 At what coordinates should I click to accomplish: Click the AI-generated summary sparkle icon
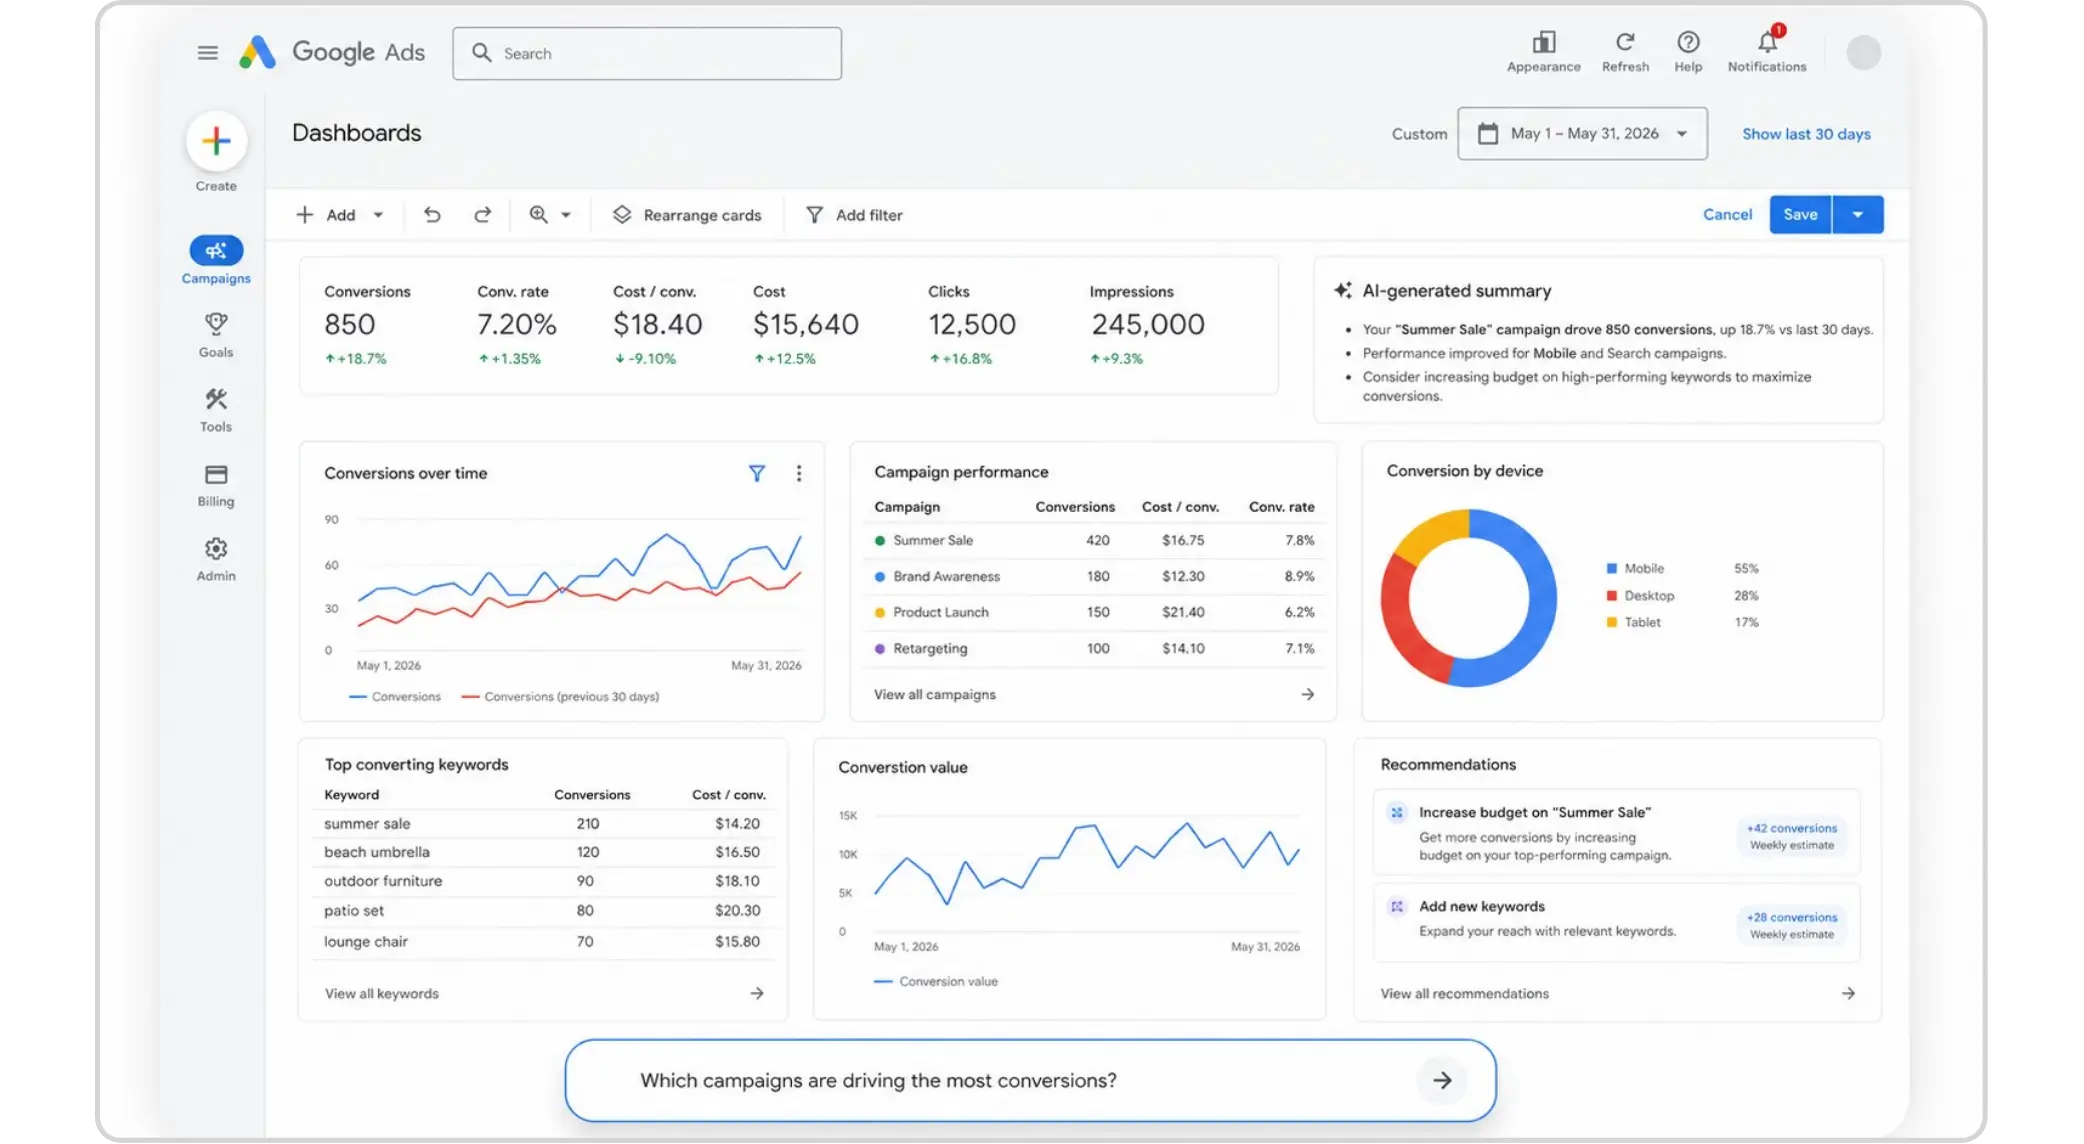tap(1343, 290)
